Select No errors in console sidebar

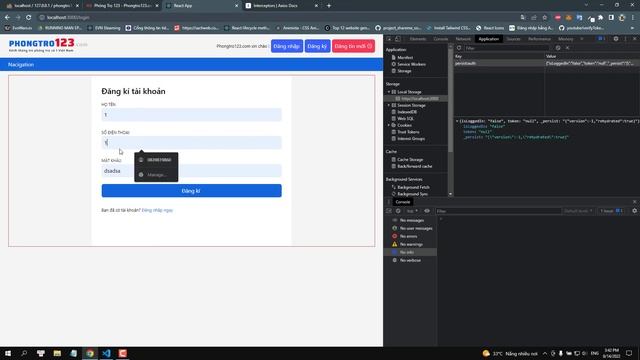click(x=410, y=236)
